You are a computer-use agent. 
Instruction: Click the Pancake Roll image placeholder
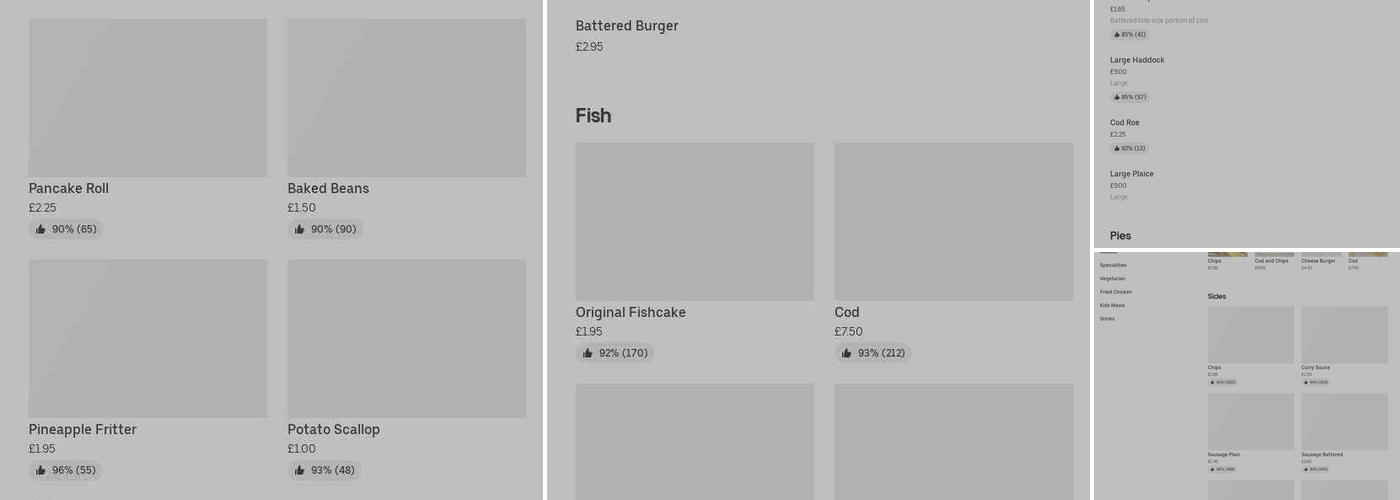tap(148, 98)
